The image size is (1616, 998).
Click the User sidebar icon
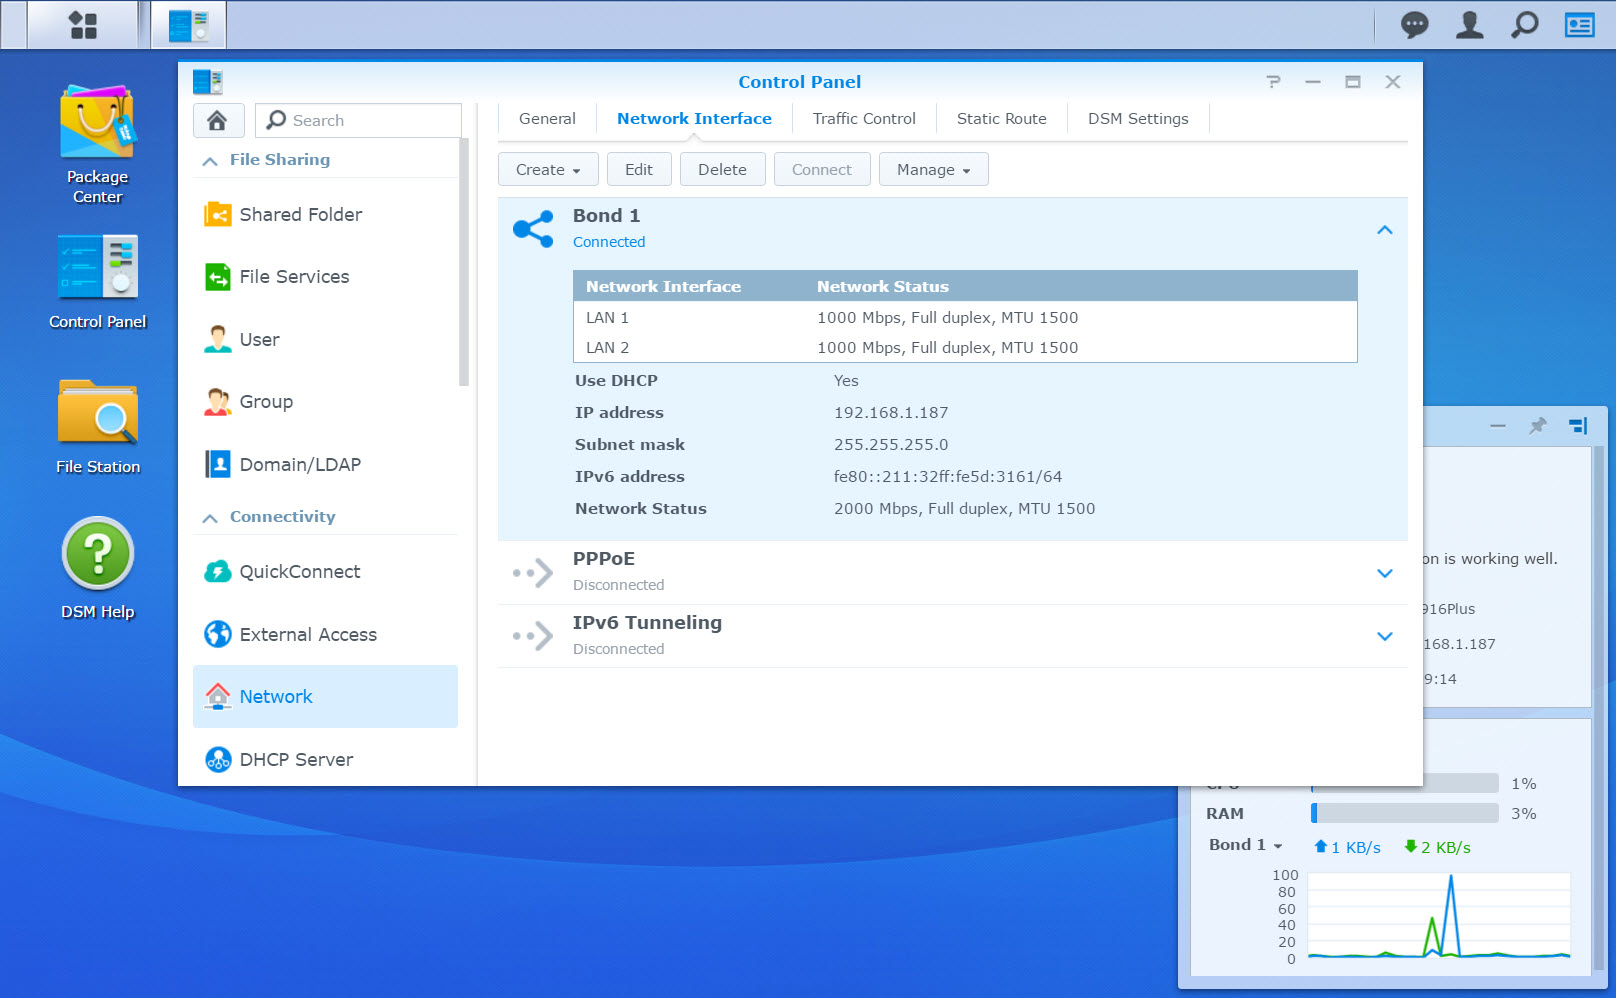[x=217, y=339]
